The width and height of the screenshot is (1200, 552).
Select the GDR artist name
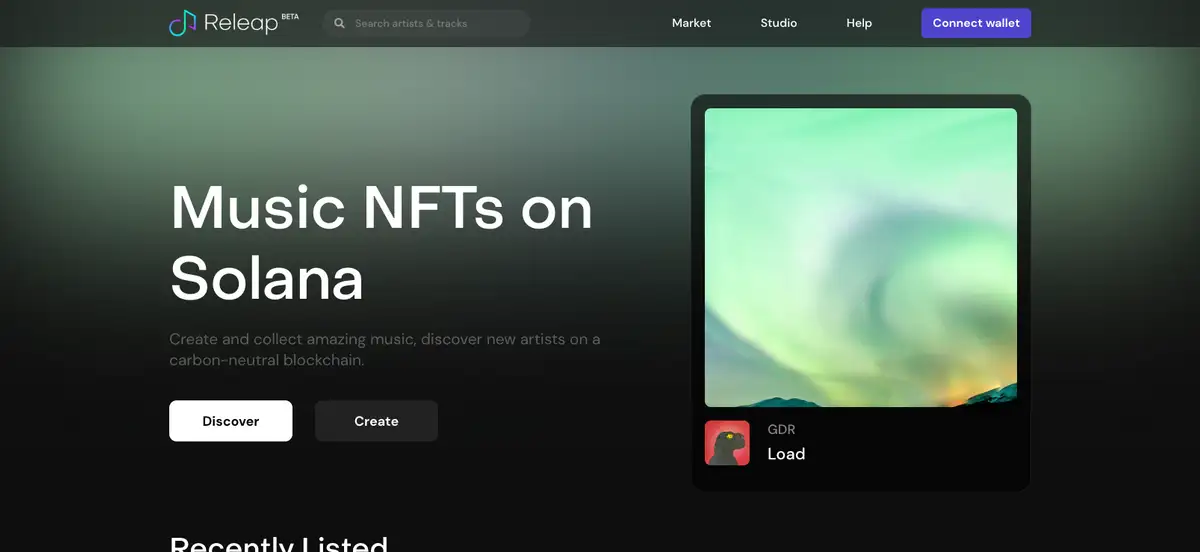[781, 429]
